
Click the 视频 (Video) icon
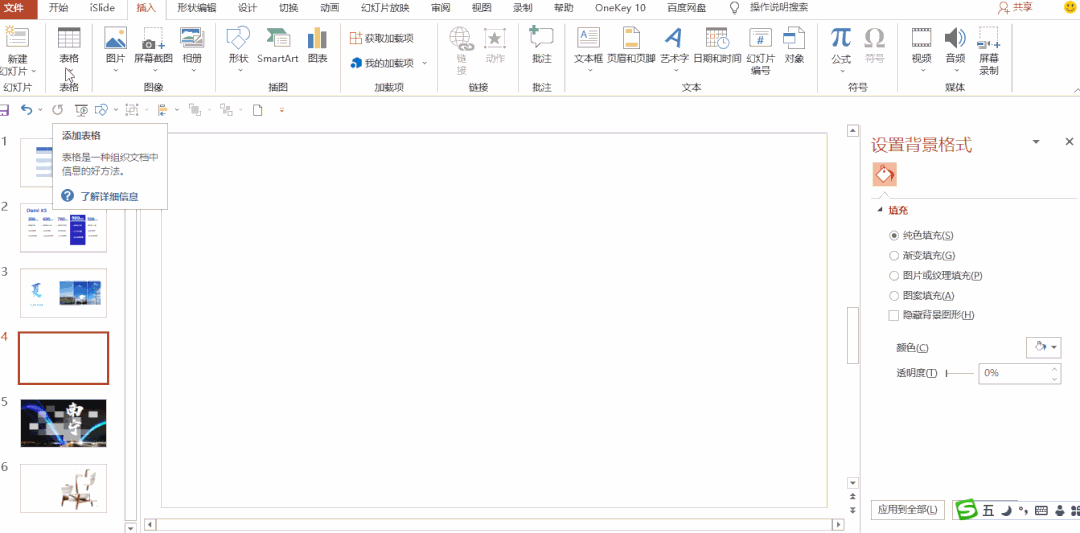(x=921, y=45)
